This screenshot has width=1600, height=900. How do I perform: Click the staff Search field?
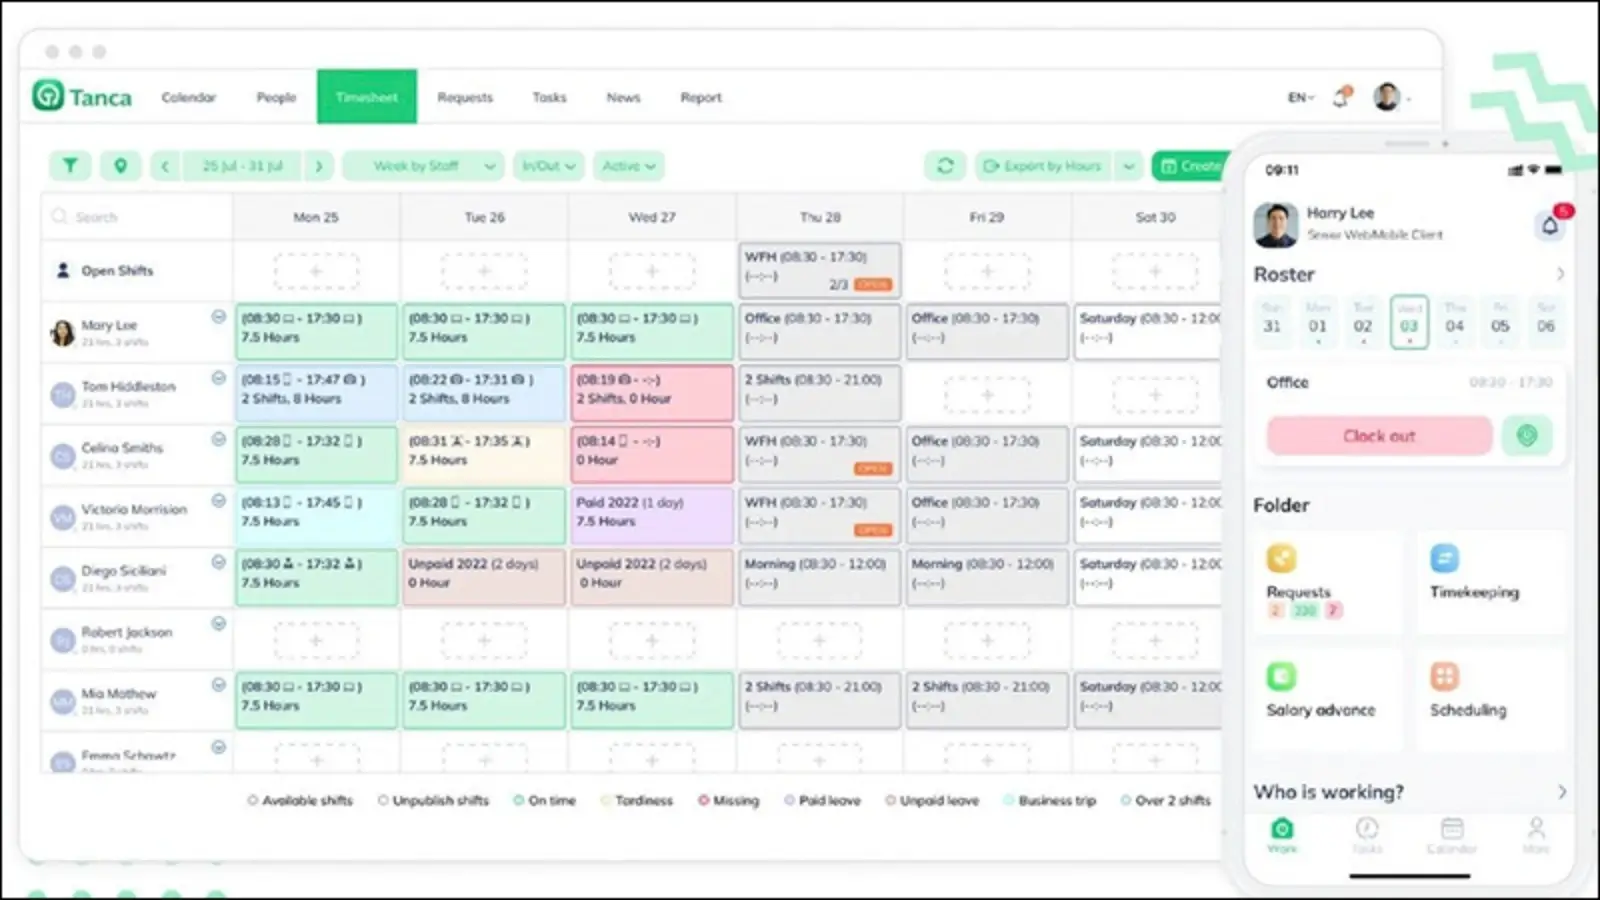[136, 216]
